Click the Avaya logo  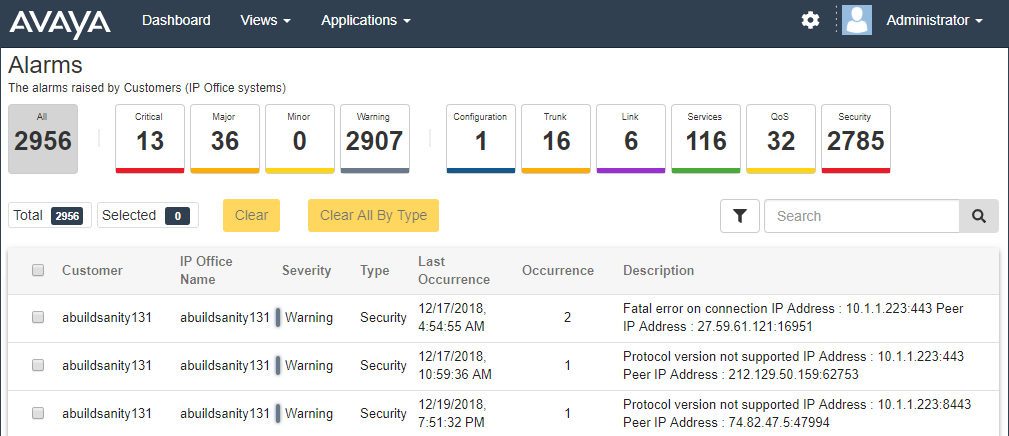pos(60,21)
